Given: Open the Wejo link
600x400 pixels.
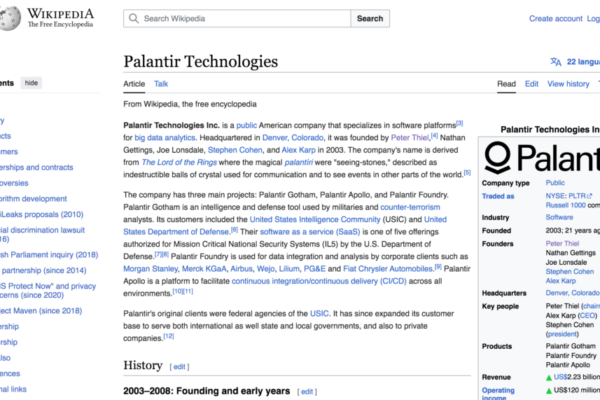Looking at the screenshot, I should click(x=266, y=269).
